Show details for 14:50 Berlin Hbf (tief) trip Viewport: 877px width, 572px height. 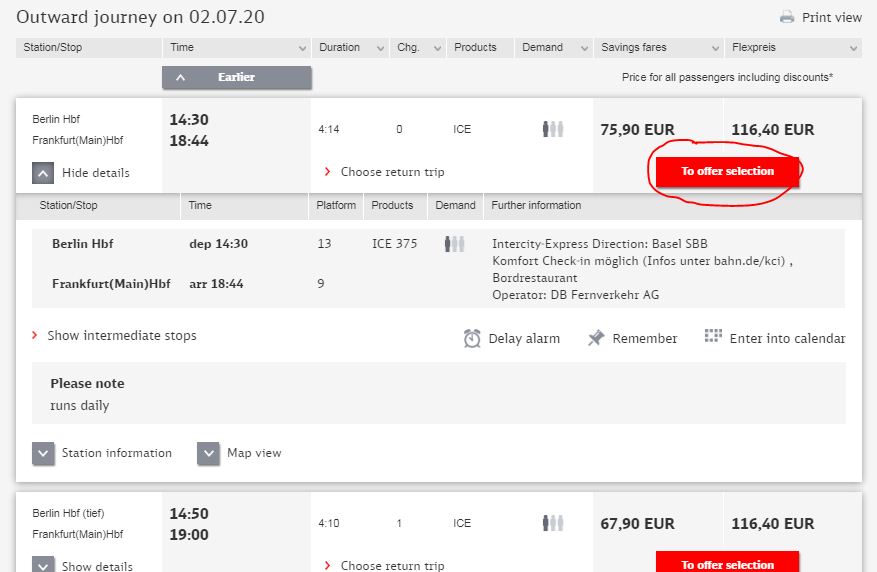click(43, 566)
